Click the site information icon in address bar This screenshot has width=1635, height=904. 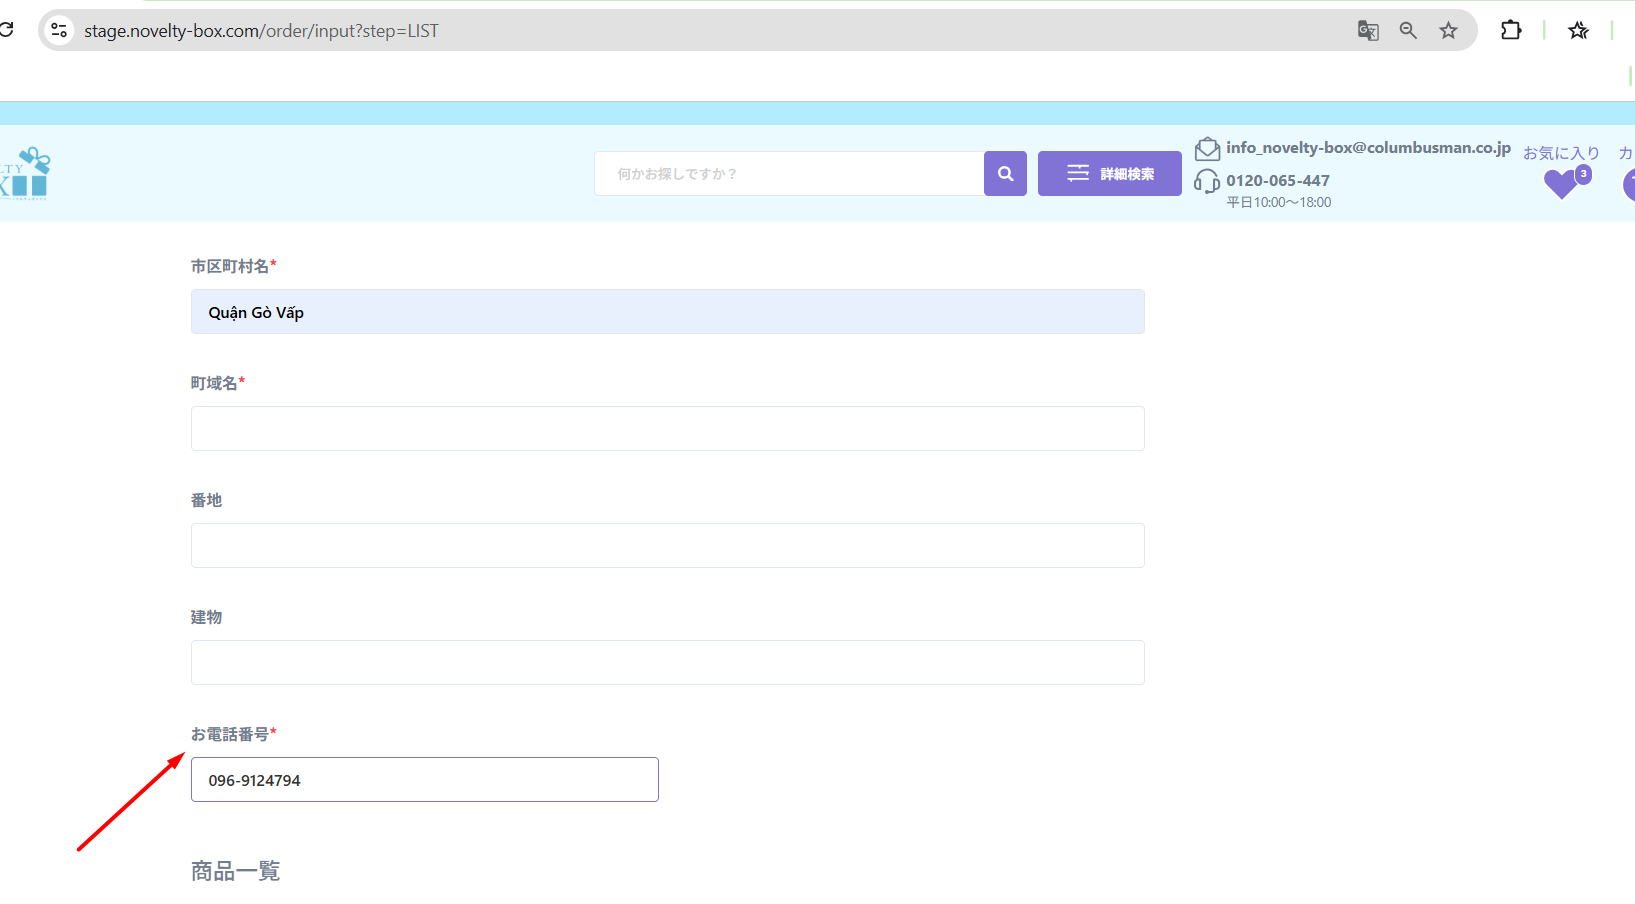(59, 31)
